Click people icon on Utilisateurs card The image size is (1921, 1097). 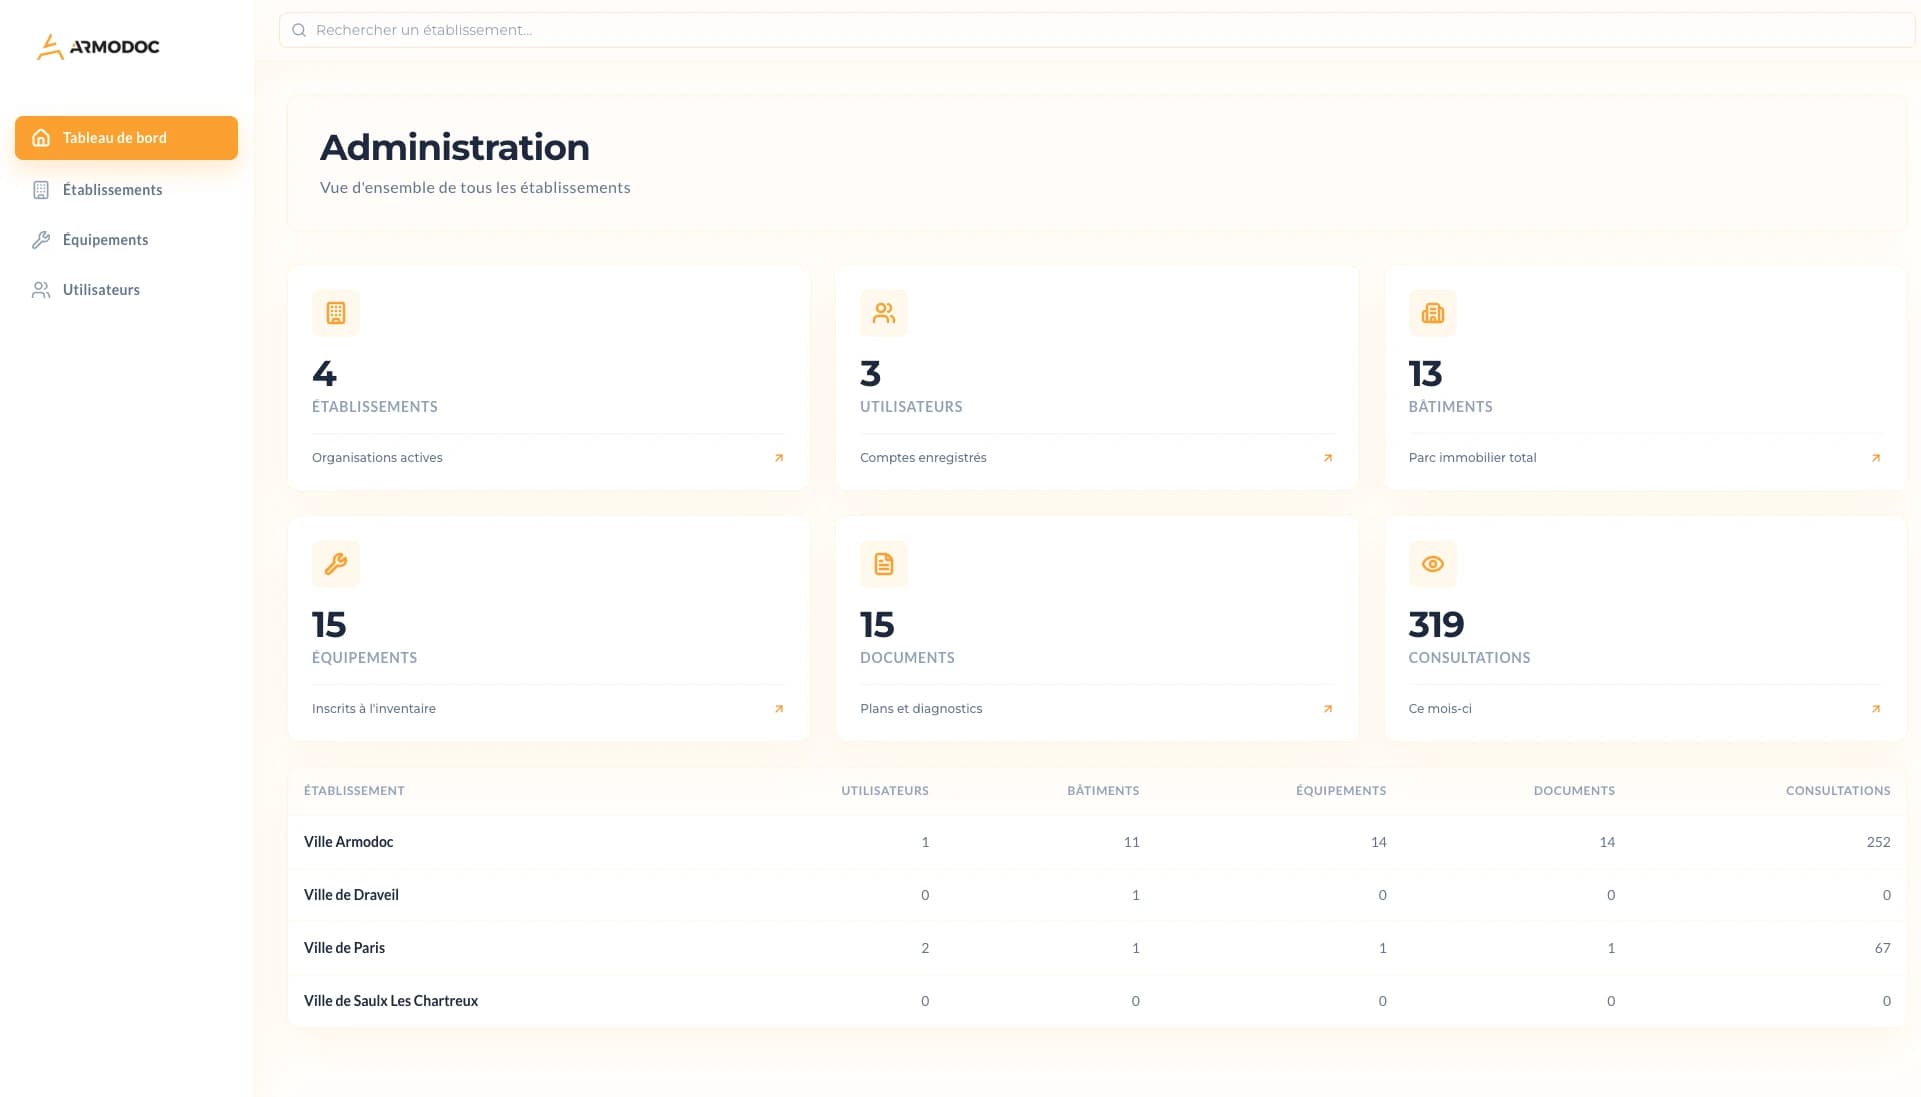click(883, 313)
